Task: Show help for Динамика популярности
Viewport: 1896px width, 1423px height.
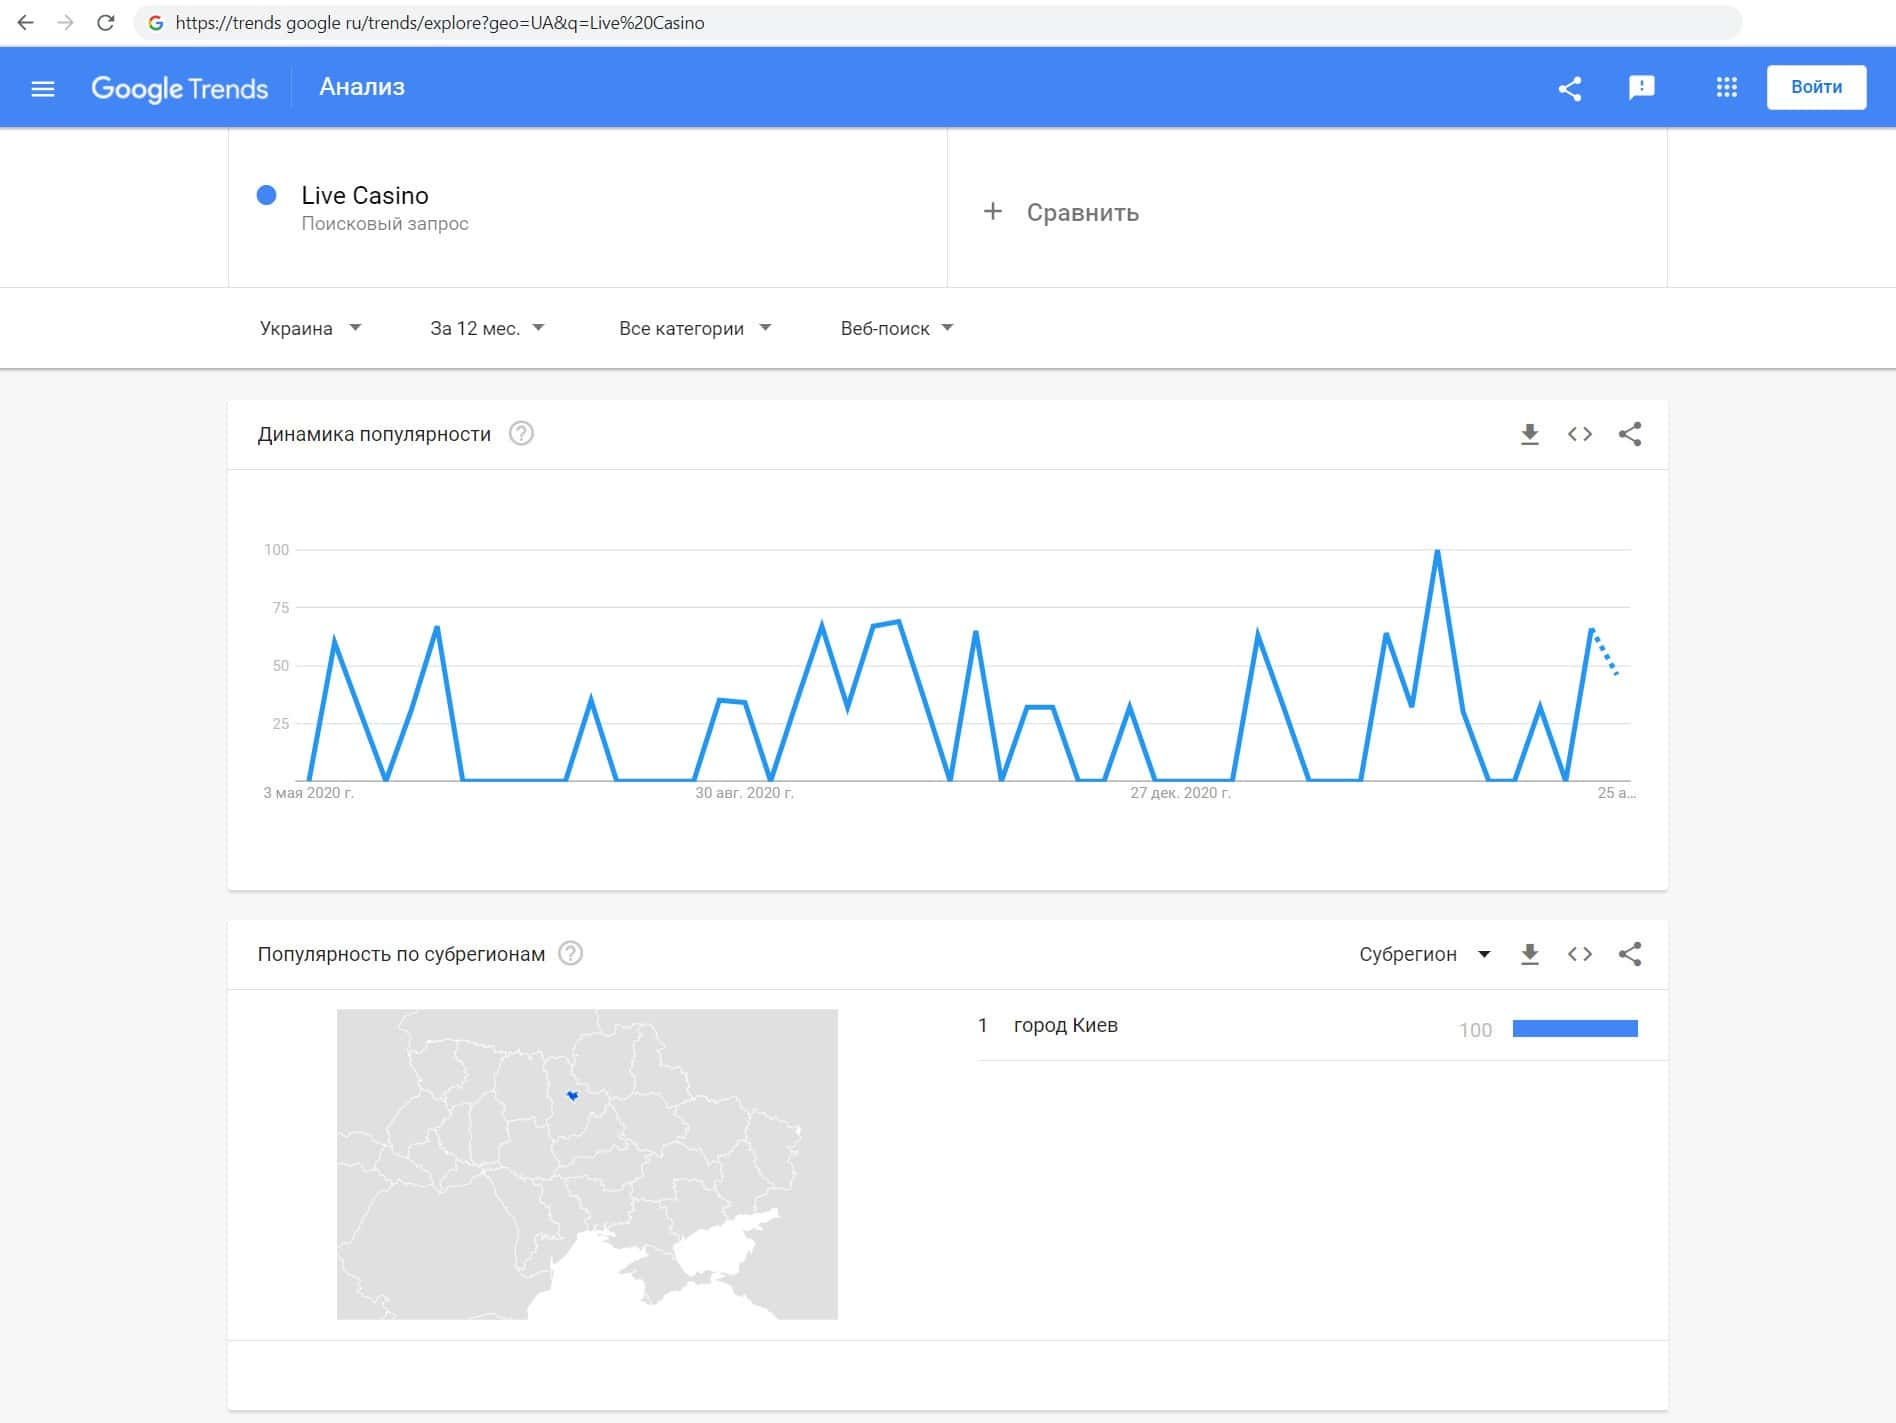Action: (521, 433)
